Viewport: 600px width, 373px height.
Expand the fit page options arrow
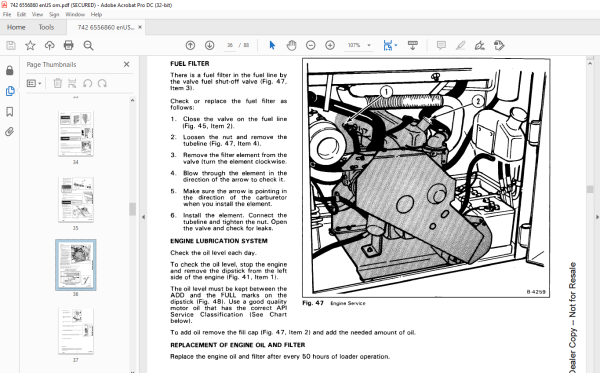pyautogui.click(x=396, y=45)
